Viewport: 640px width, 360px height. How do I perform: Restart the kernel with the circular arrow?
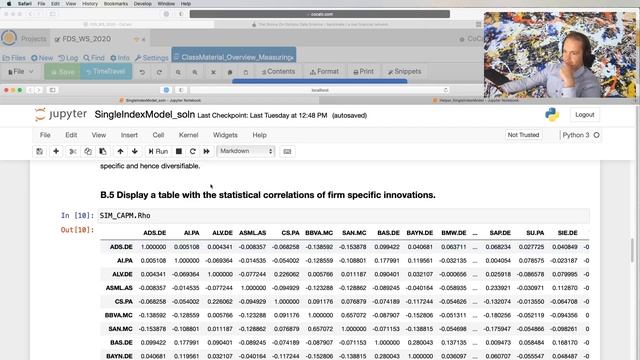coord(193,151)
